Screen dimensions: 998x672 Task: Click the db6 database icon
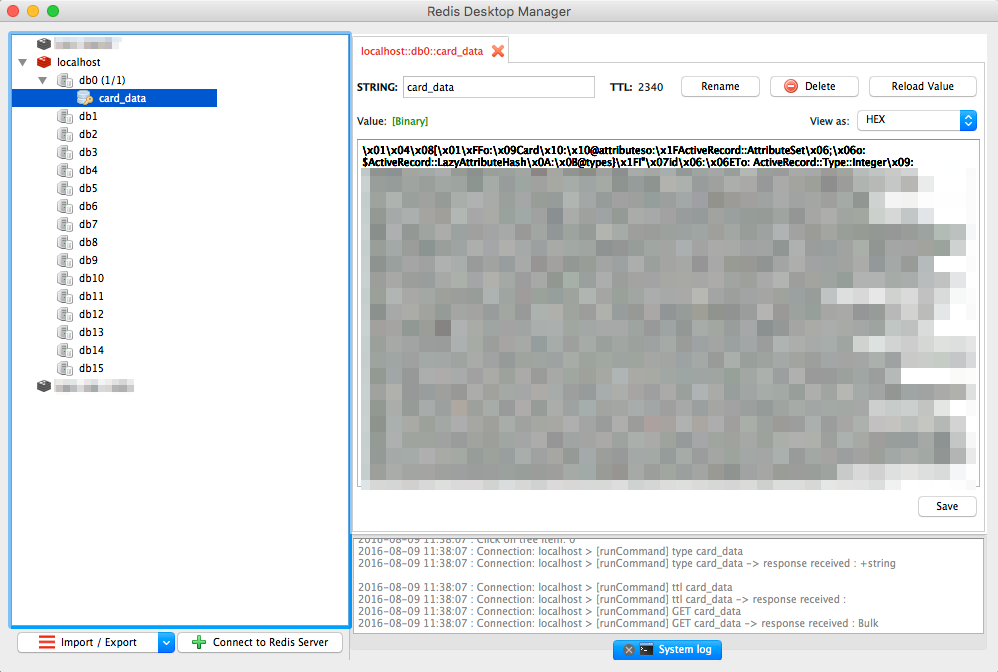pos(65,206)
